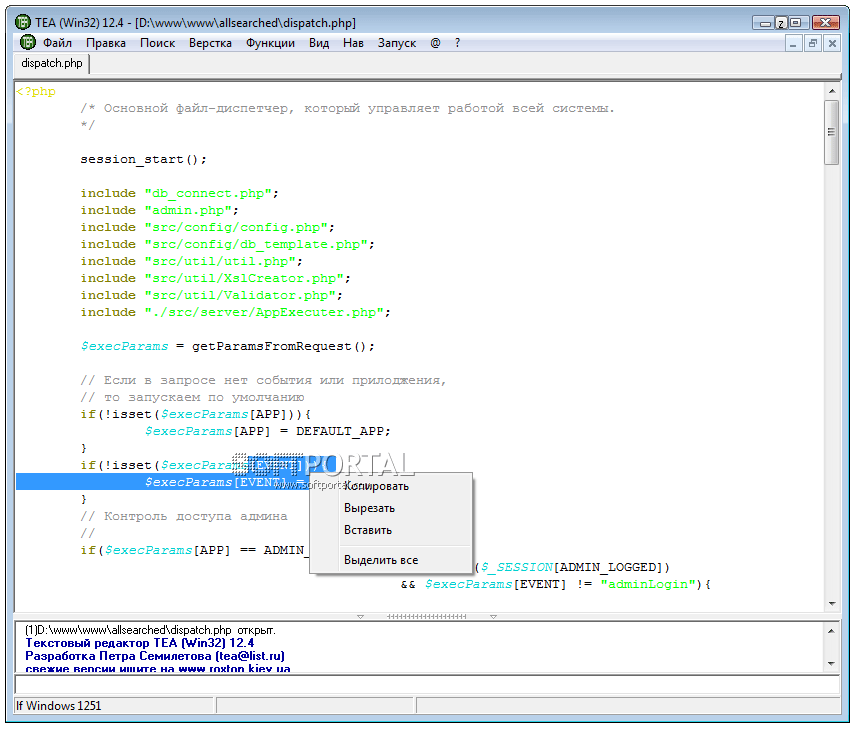The height and width of the screenshot is (732, 856).
Task: Click the log line 'Текстовый редактор TEA (Win32) 12.4'
Action: pyautogui.click(x=140, y=643)
